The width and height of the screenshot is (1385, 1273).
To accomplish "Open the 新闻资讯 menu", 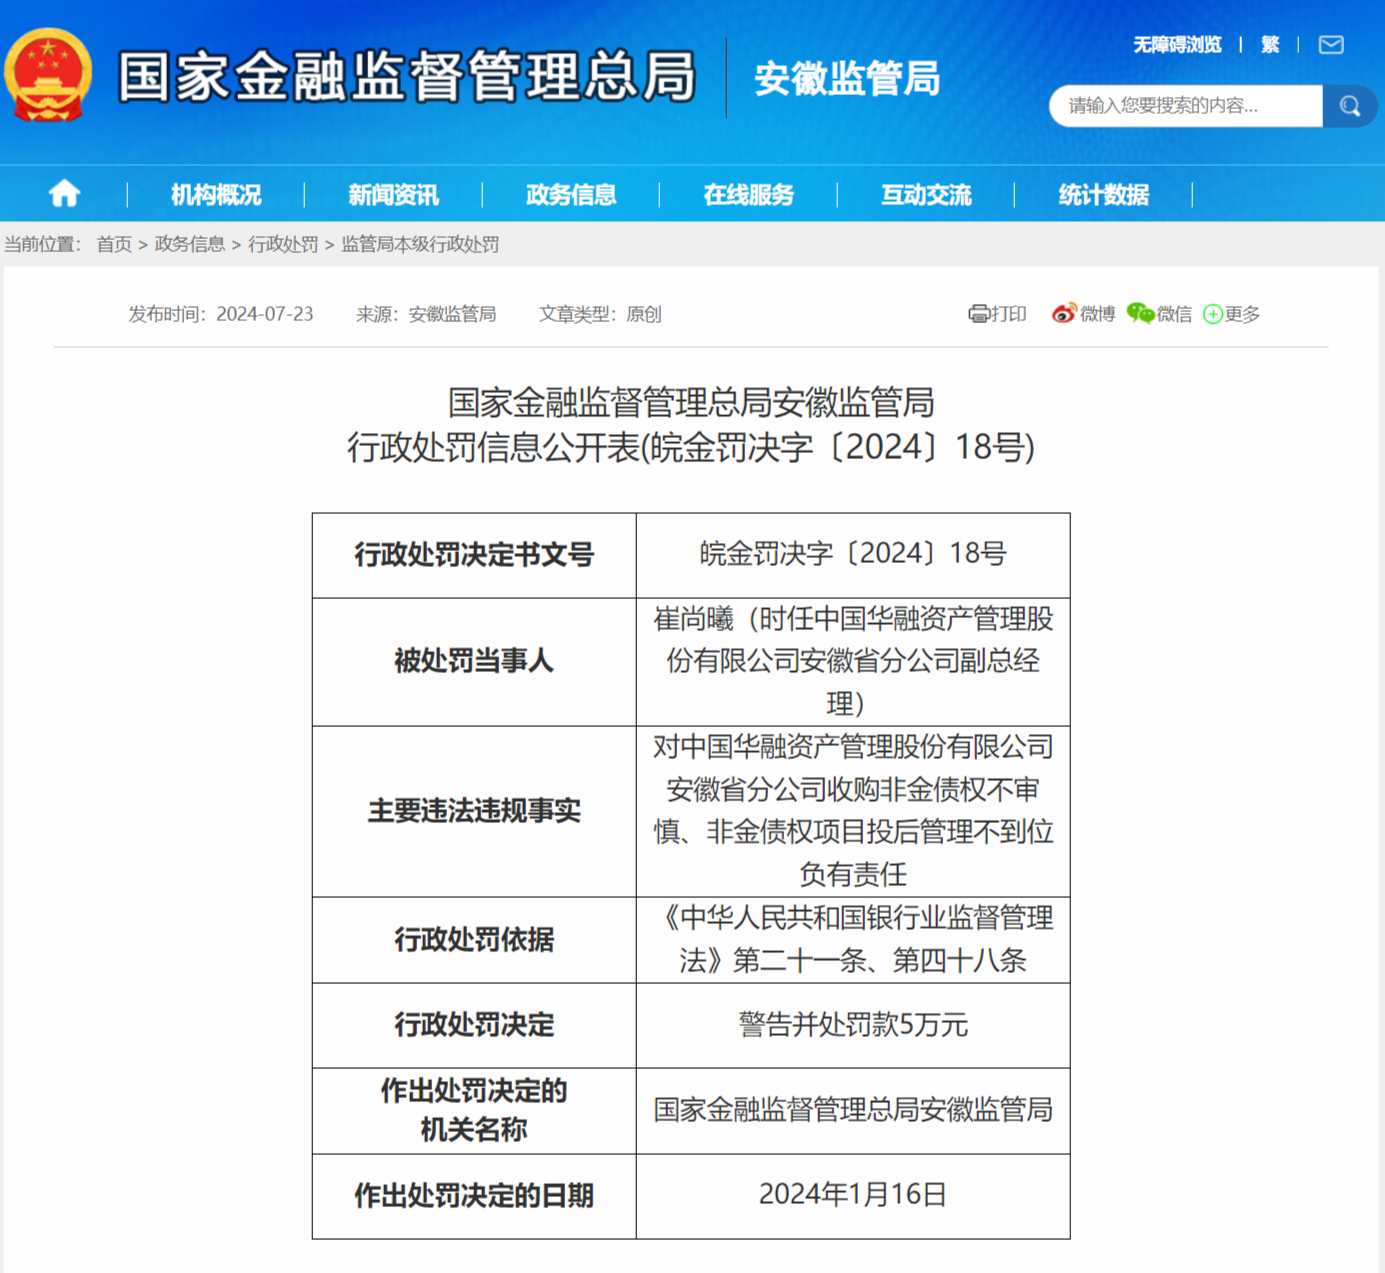I will [x=393, y=195].
